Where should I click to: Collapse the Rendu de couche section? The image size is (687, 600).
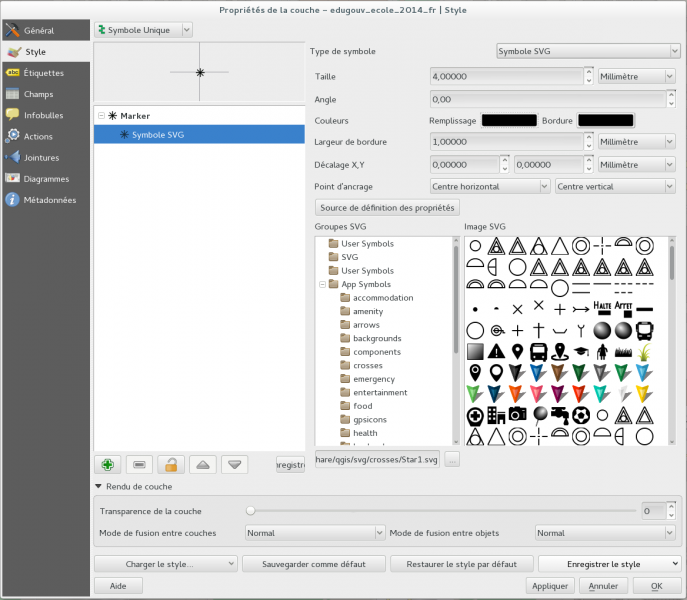pos(98,487)
